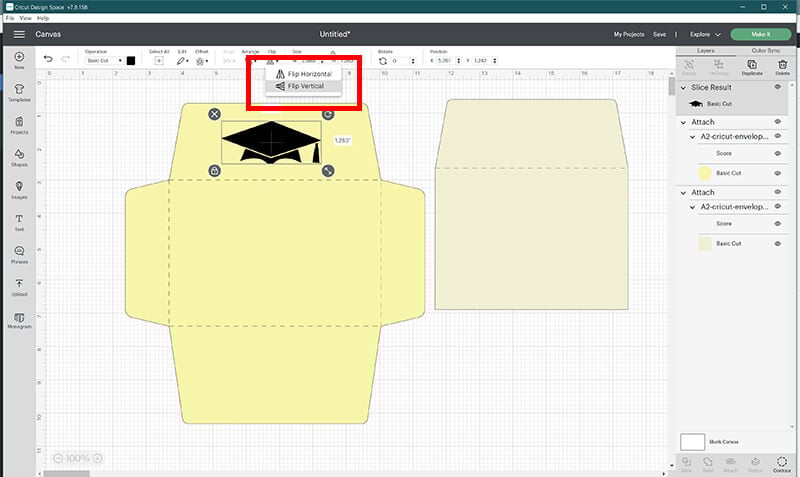The height and width of the screenshot is (477, 800).
Task: Open the Images library
Action: 19,188
